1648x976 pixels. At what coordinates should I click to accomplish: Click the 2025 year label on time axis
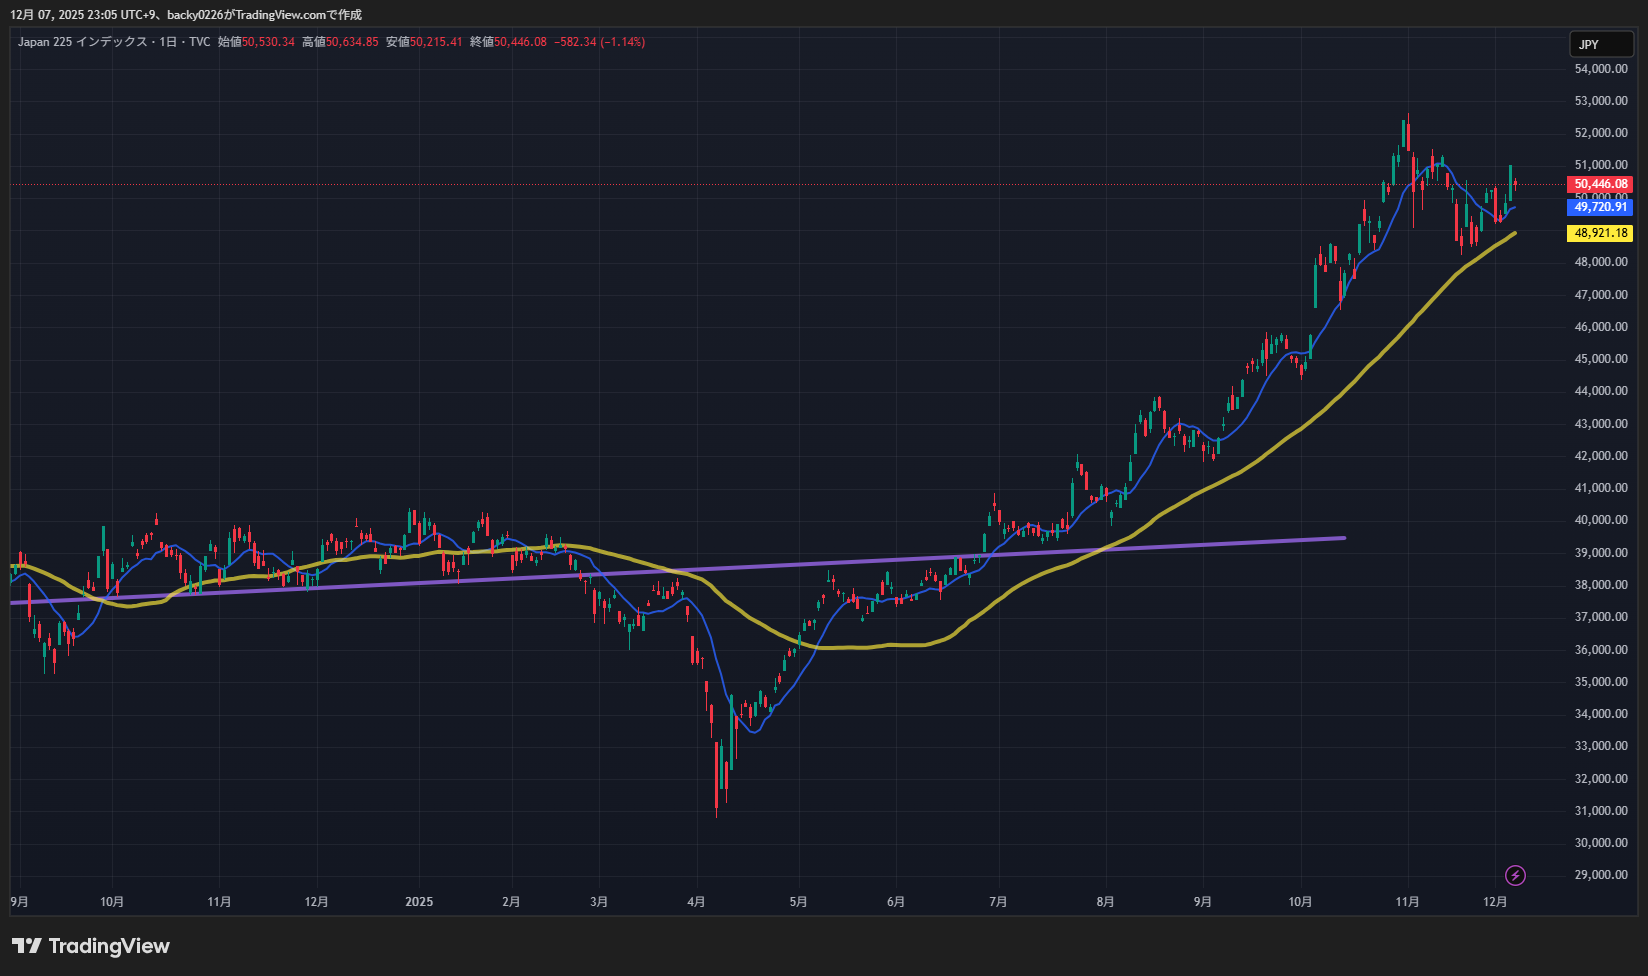click(419, 902)
